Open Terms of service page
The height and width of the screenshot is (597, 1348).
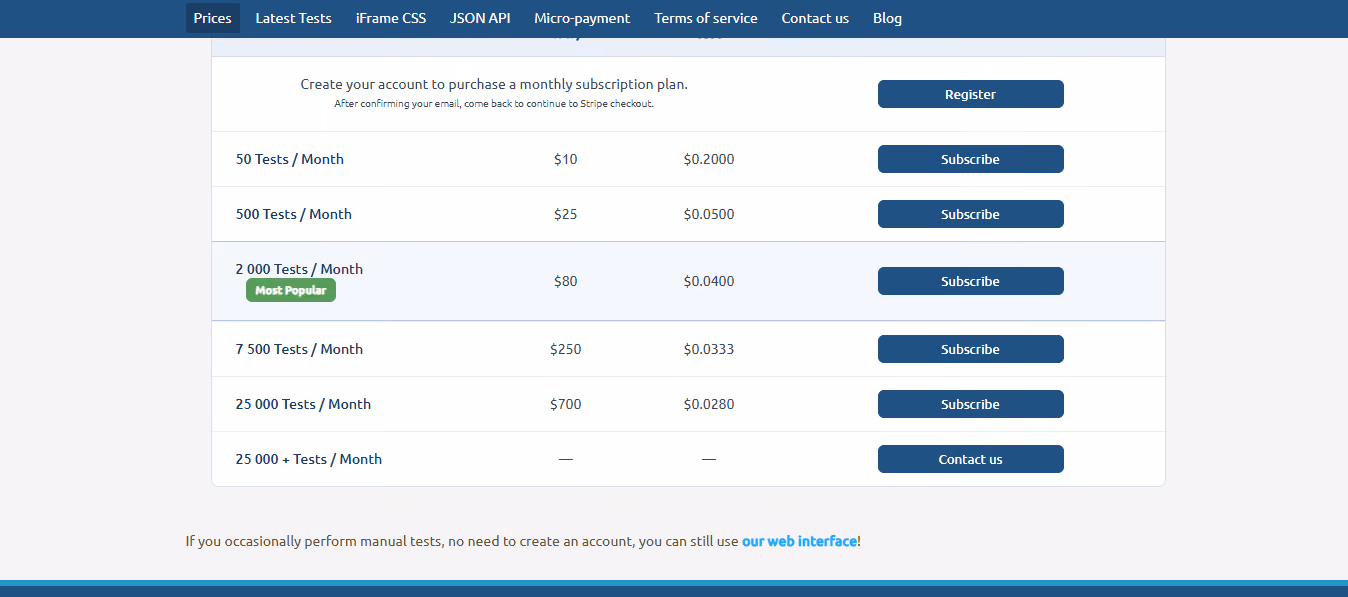coord(706,18)
